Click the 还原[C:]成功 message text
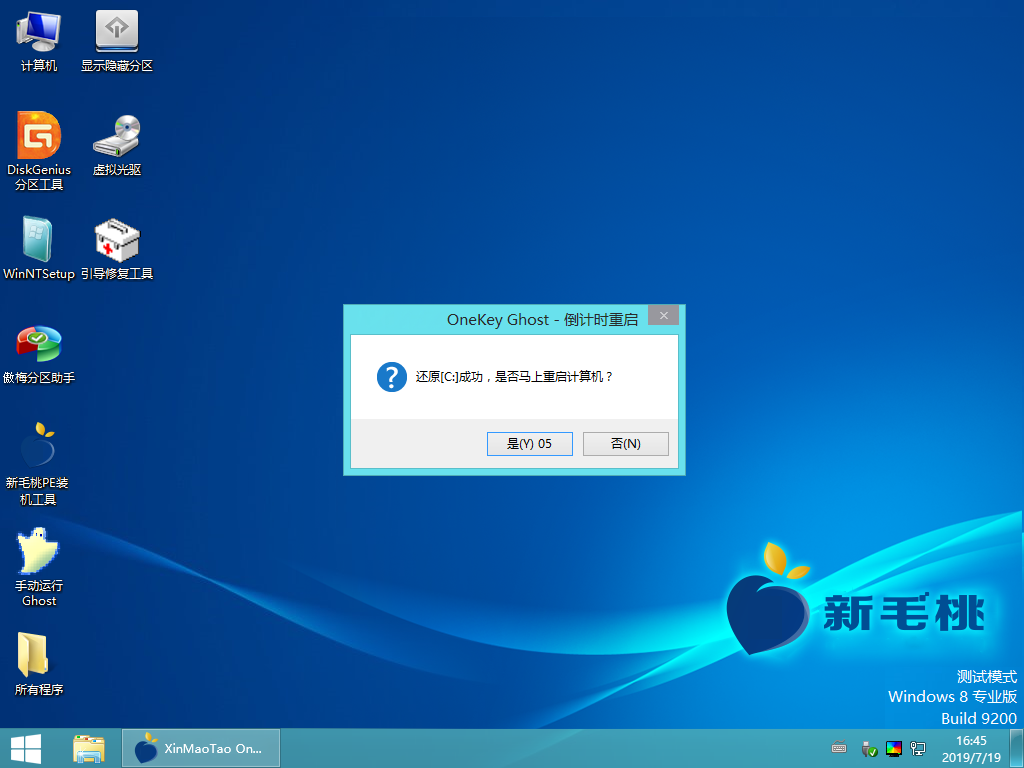The height and width of the screenshot is (768, 1024). [x=515, y=377]
